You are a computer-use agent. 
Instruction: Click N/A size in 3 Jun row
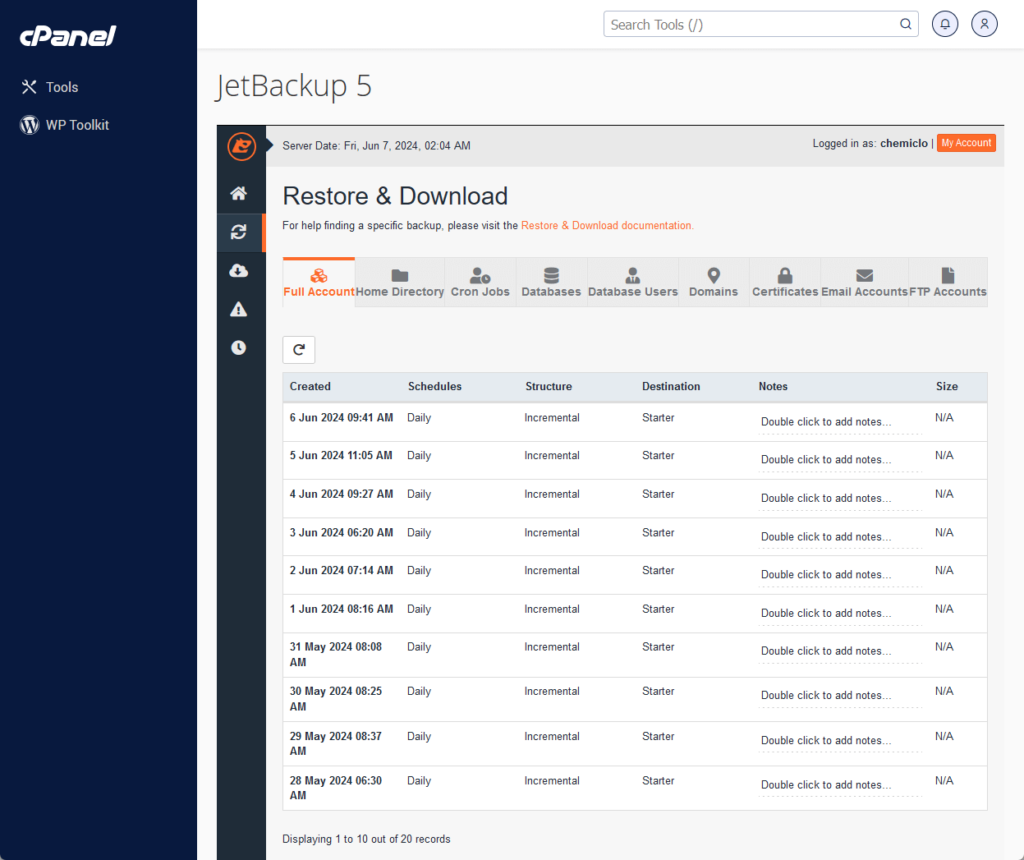944,533
